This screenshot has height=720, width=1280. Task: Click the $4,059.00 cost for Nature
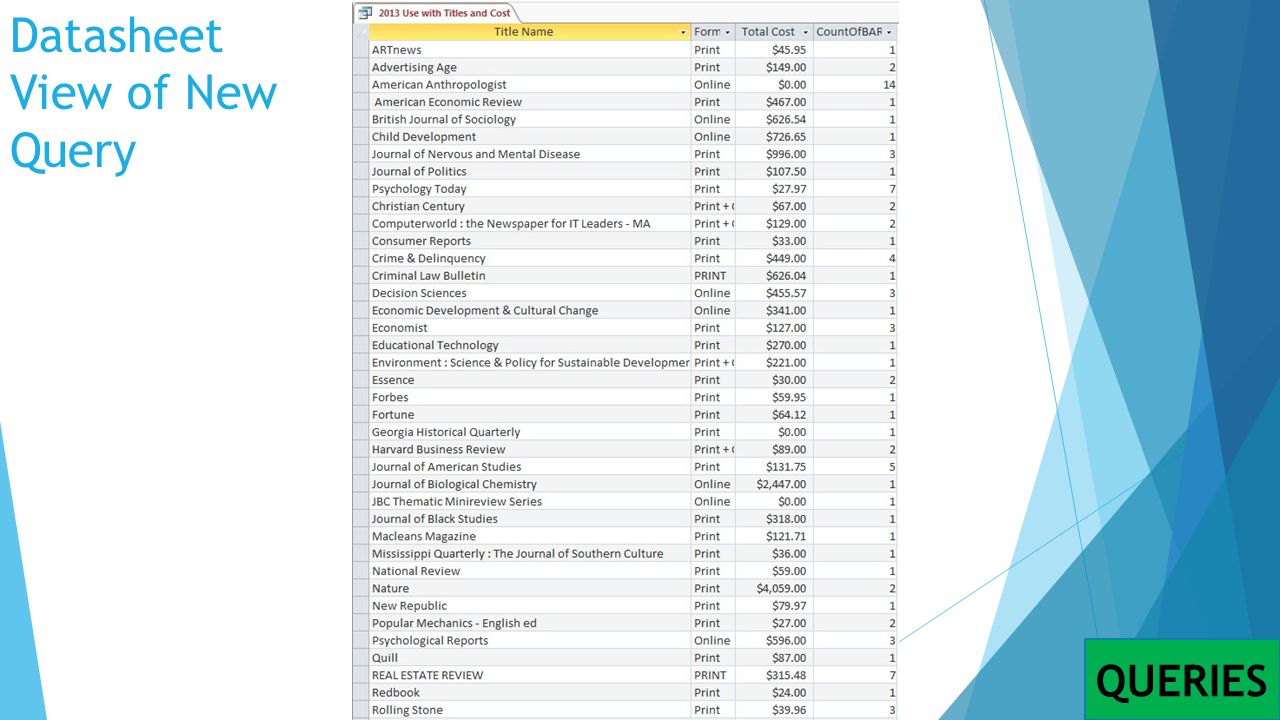774,588
